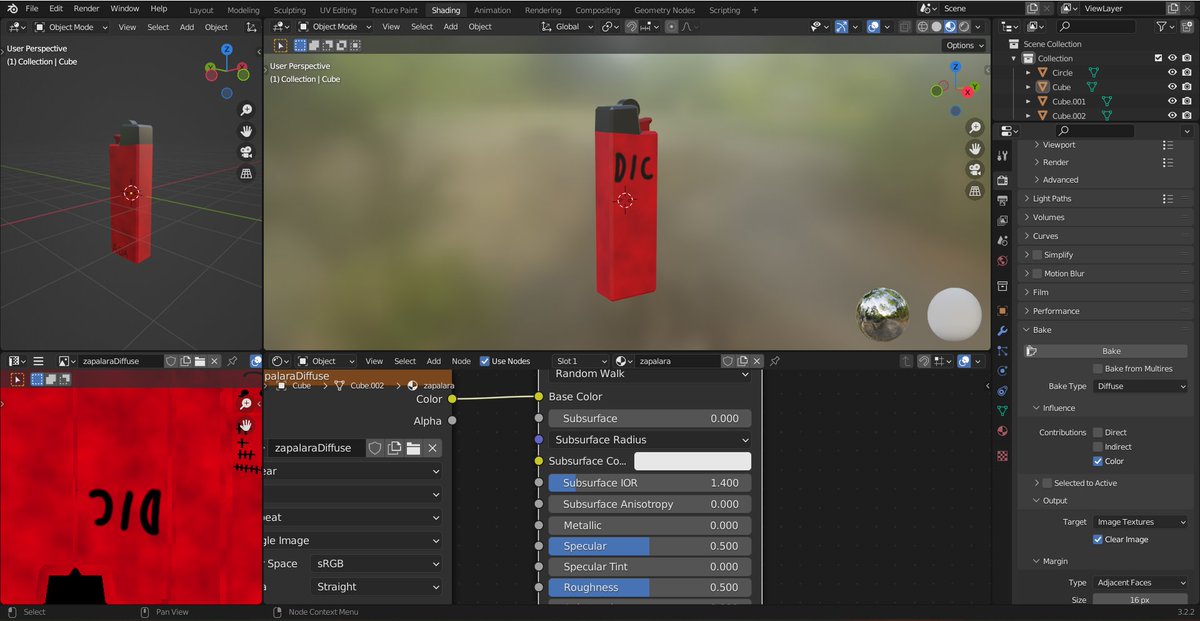Open the World properties tab icon
The width and height of the screenshot is (1200, 621).
(x=1002, y=261)
